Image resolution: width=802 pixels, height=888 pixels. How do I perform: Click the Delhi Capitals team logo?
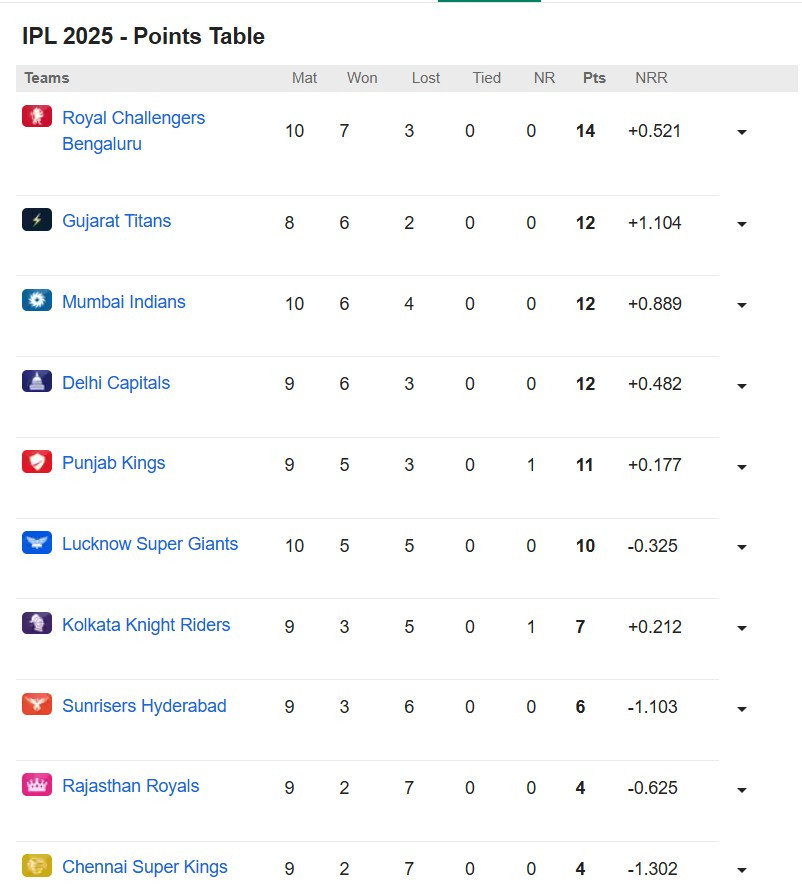tap(37, 381)
